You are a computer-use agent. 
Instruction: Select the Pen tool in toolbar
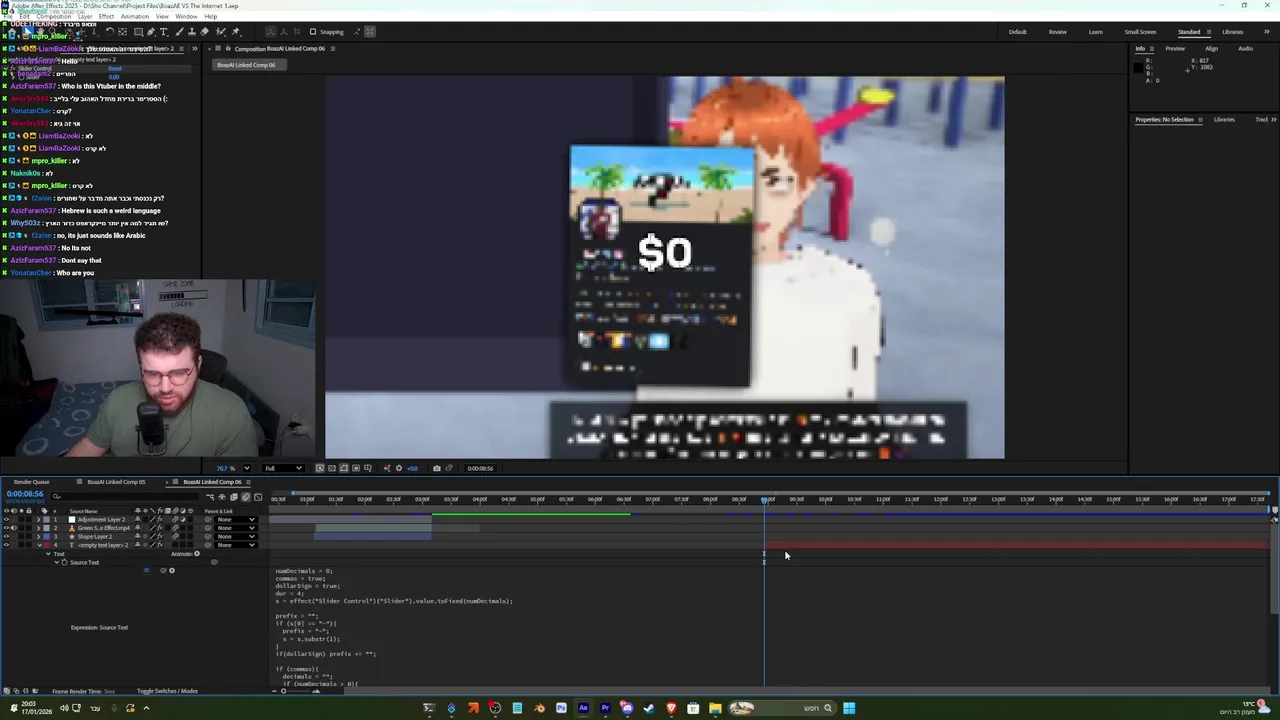pyautogui.click(x=151, y=32)
